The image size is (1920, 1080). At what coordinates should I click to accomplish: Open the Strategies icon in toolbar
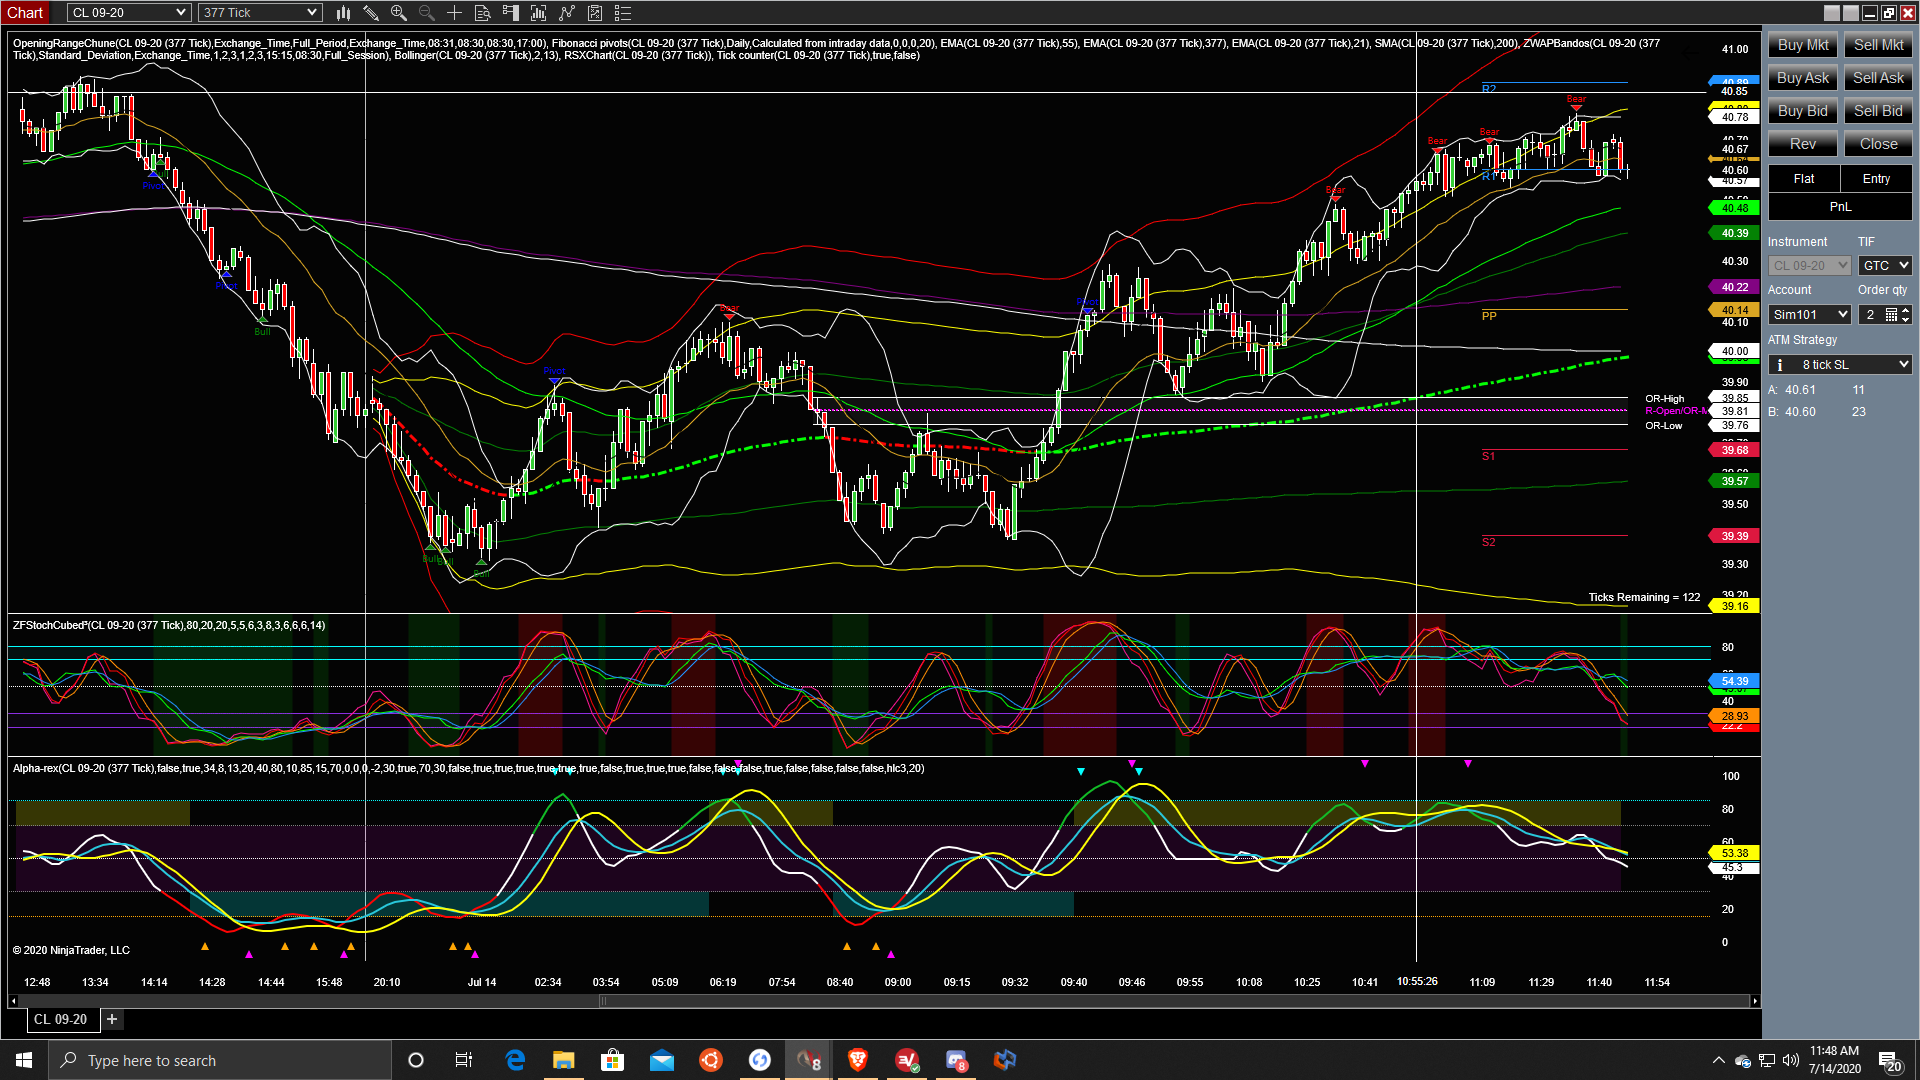tap(595, 13)
